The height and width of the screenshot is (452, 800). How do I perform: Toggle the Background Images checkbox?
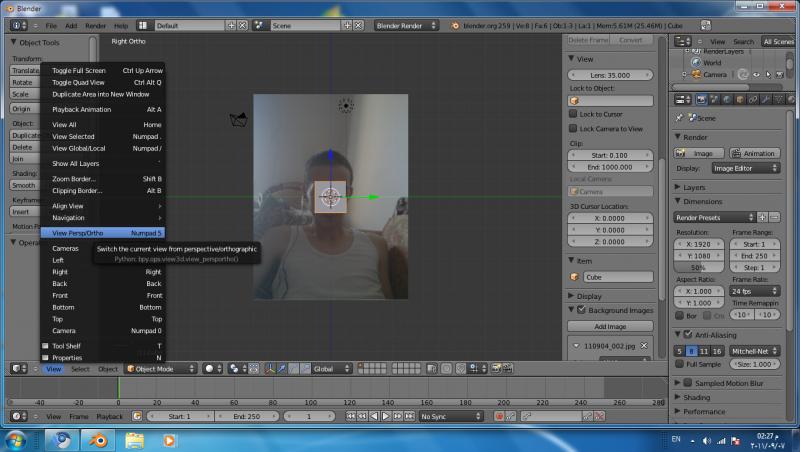pyautogui.click(x=581, y=310)
